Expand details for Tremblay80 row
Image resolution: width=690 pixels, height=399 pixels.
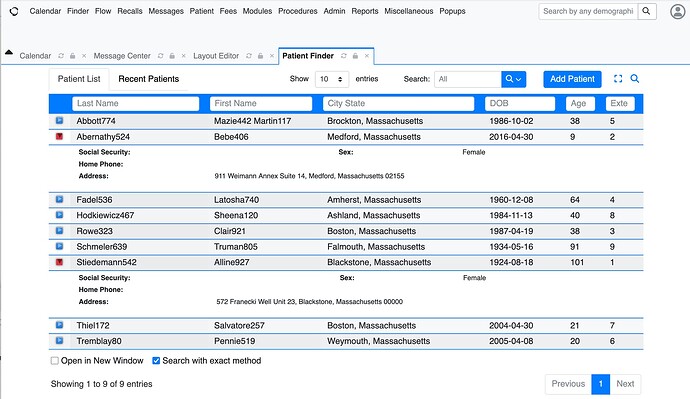[x=59, y=340]
